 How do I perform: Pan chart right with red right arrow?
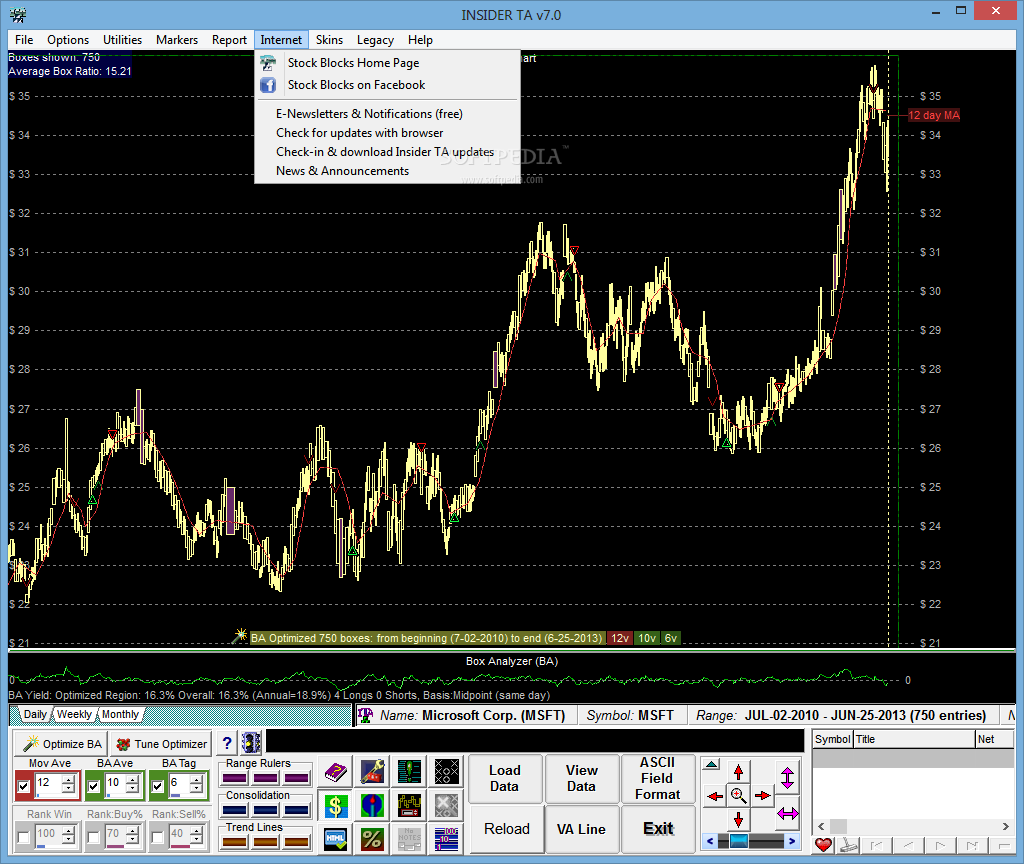[763, 796]
